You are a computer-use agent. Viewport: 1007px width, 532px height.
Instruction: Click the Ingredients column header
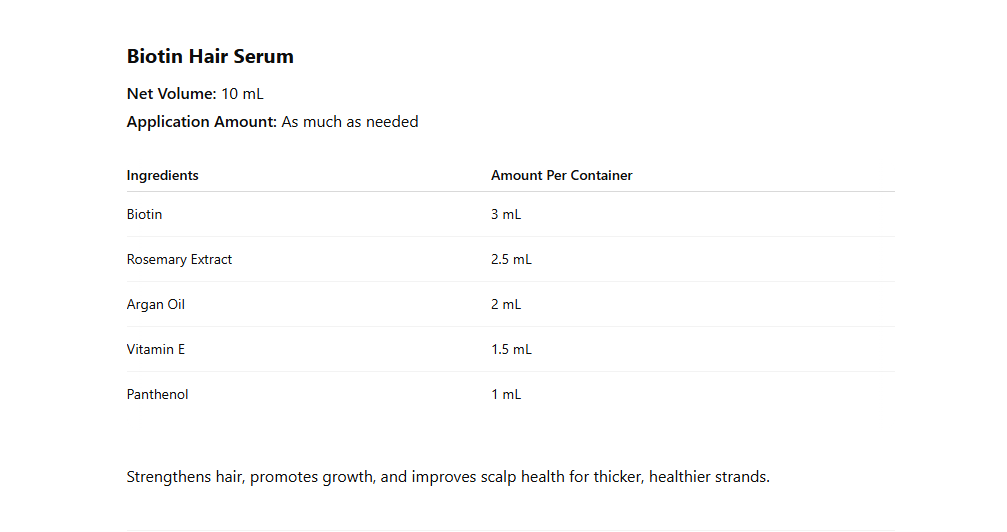(163, 176)
